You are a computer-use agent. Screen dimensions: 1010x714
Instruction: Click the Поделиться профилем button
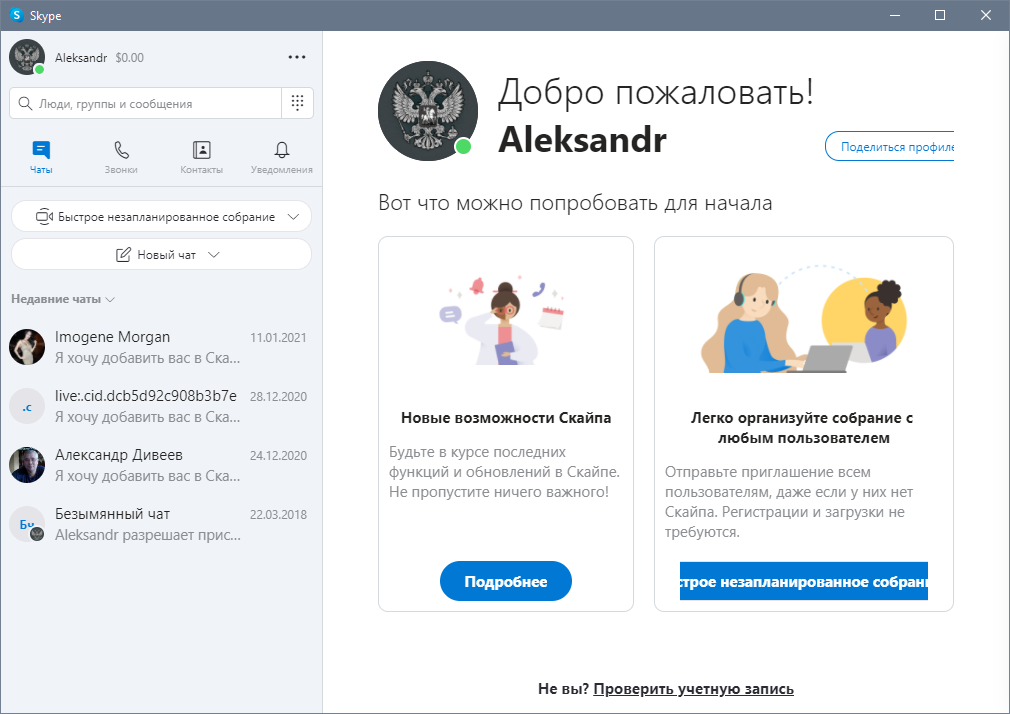[x=890, y=146]
